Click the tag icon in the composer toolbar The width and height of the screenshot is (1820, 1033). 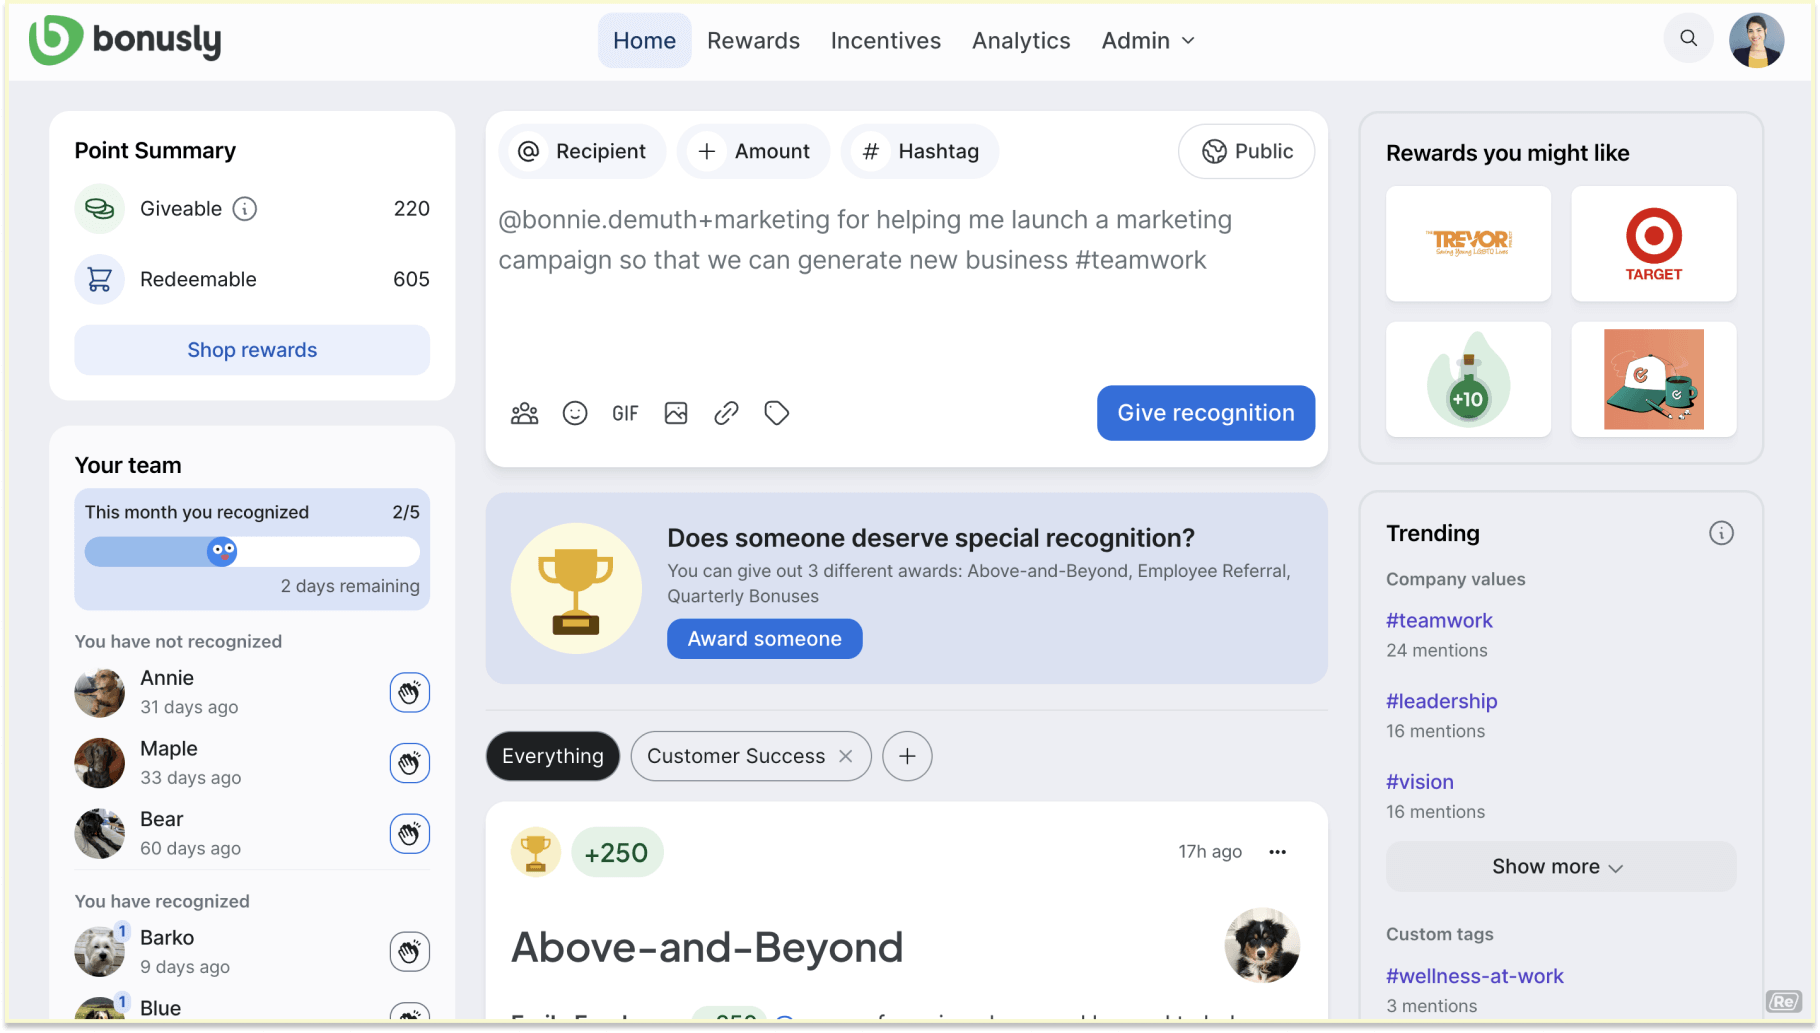tap(777, 412)
